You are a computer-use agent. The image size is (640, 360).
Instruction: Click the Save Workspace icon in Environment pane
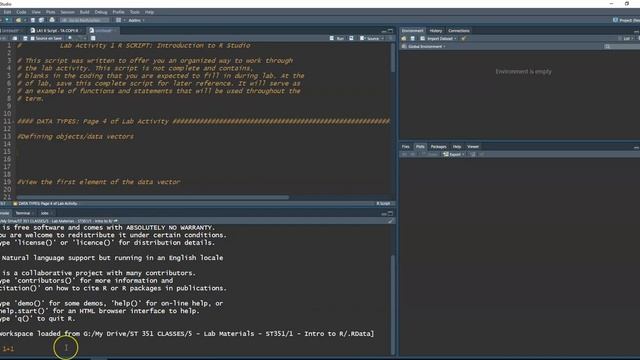(412, 38)
